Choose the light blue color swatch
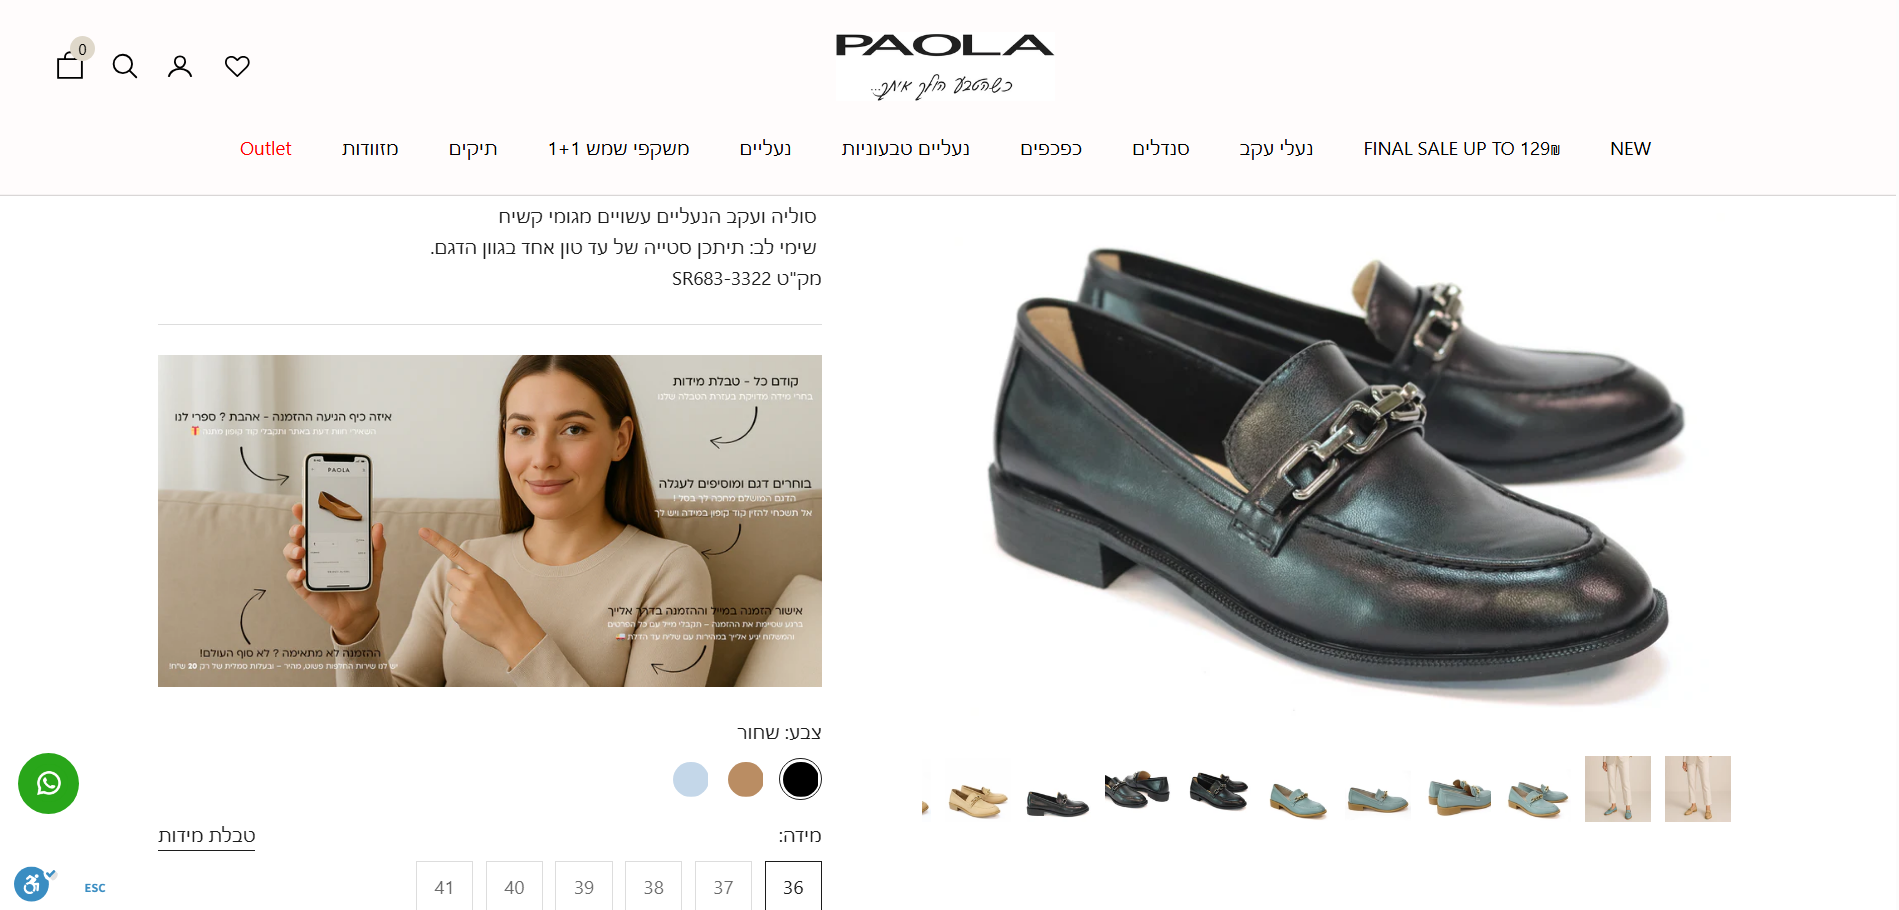This screenshot has width=1899, height=910. pos(690,779)
